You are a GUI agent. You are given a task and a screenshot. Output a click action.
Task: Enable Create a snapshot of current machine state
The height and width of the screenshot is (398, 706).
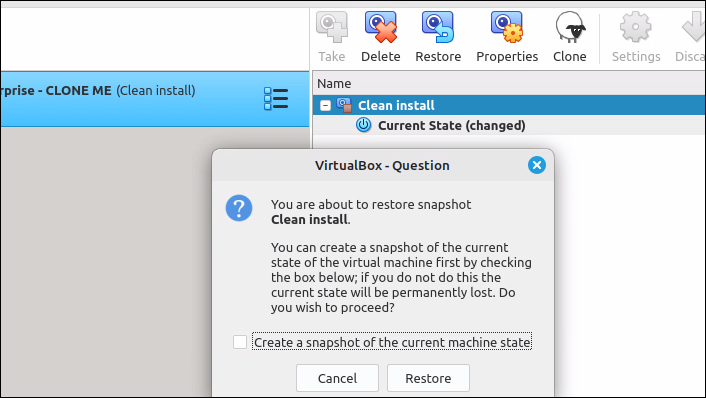[x=240, y=342]
